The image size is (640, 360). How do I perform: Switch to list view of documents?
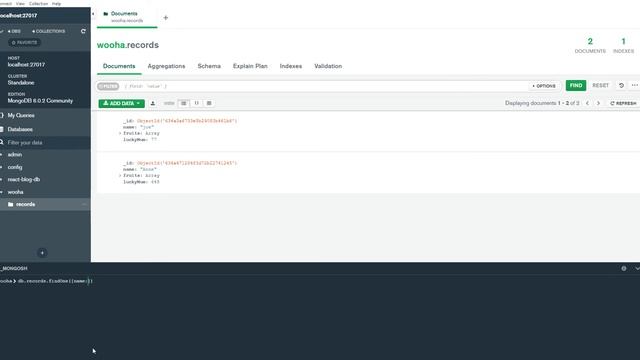(x=184, y=103)
